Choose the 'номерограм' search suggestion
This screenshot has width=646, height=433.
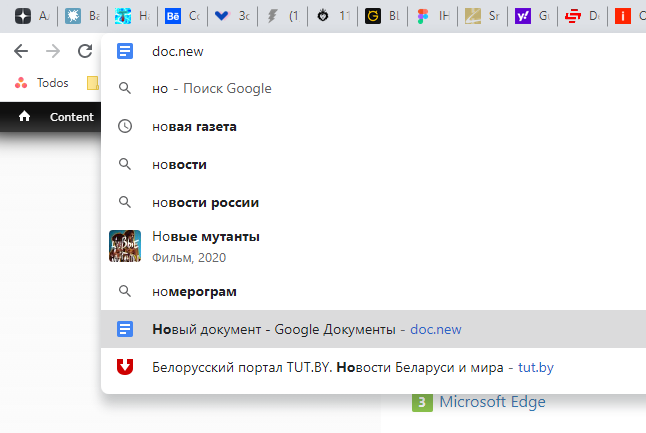(x=373, y=291)
